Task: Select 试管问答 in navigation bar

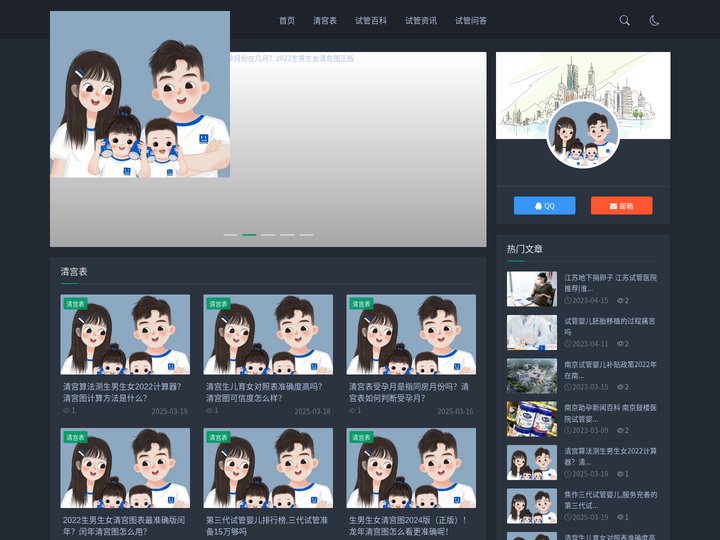Action: point(471,21)
